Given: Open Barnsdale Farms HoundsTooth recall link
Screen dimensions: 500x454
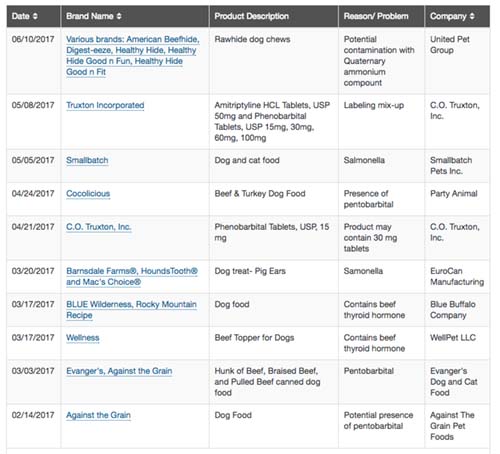Looking at the screenshot, I should pos(132,276).
